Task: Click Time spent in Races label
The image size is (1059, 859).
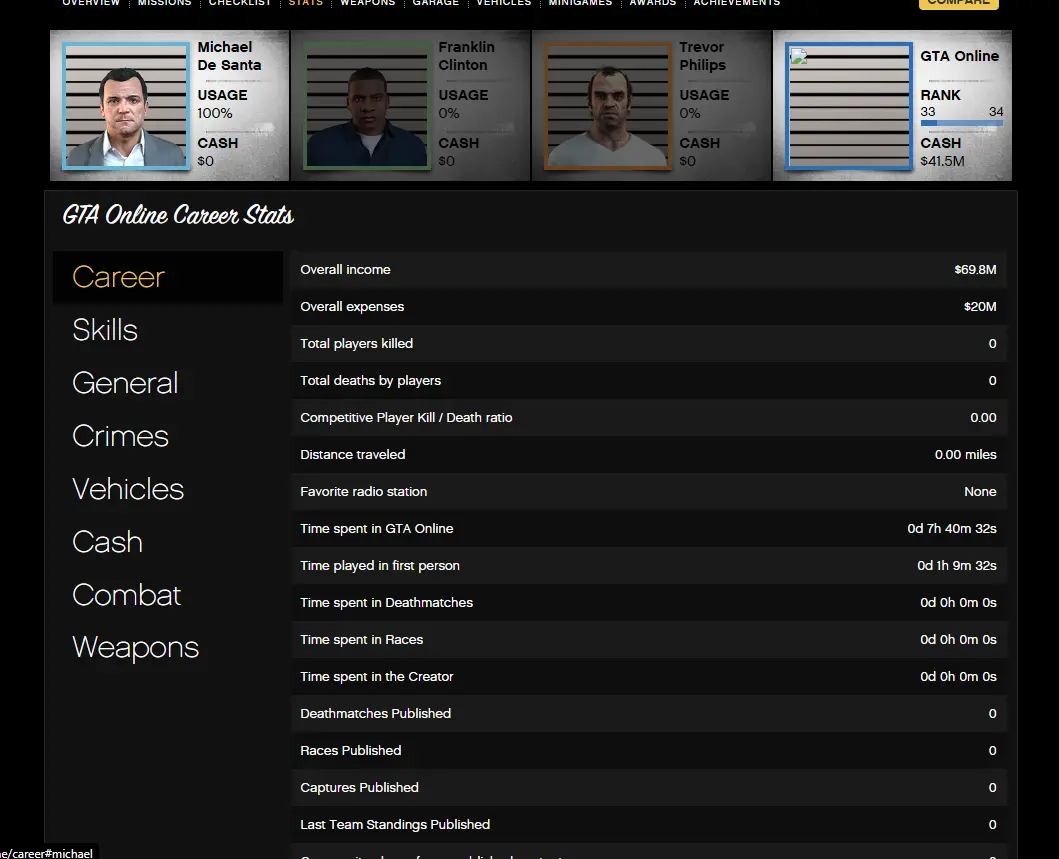Action: click(x=361, y=640)
